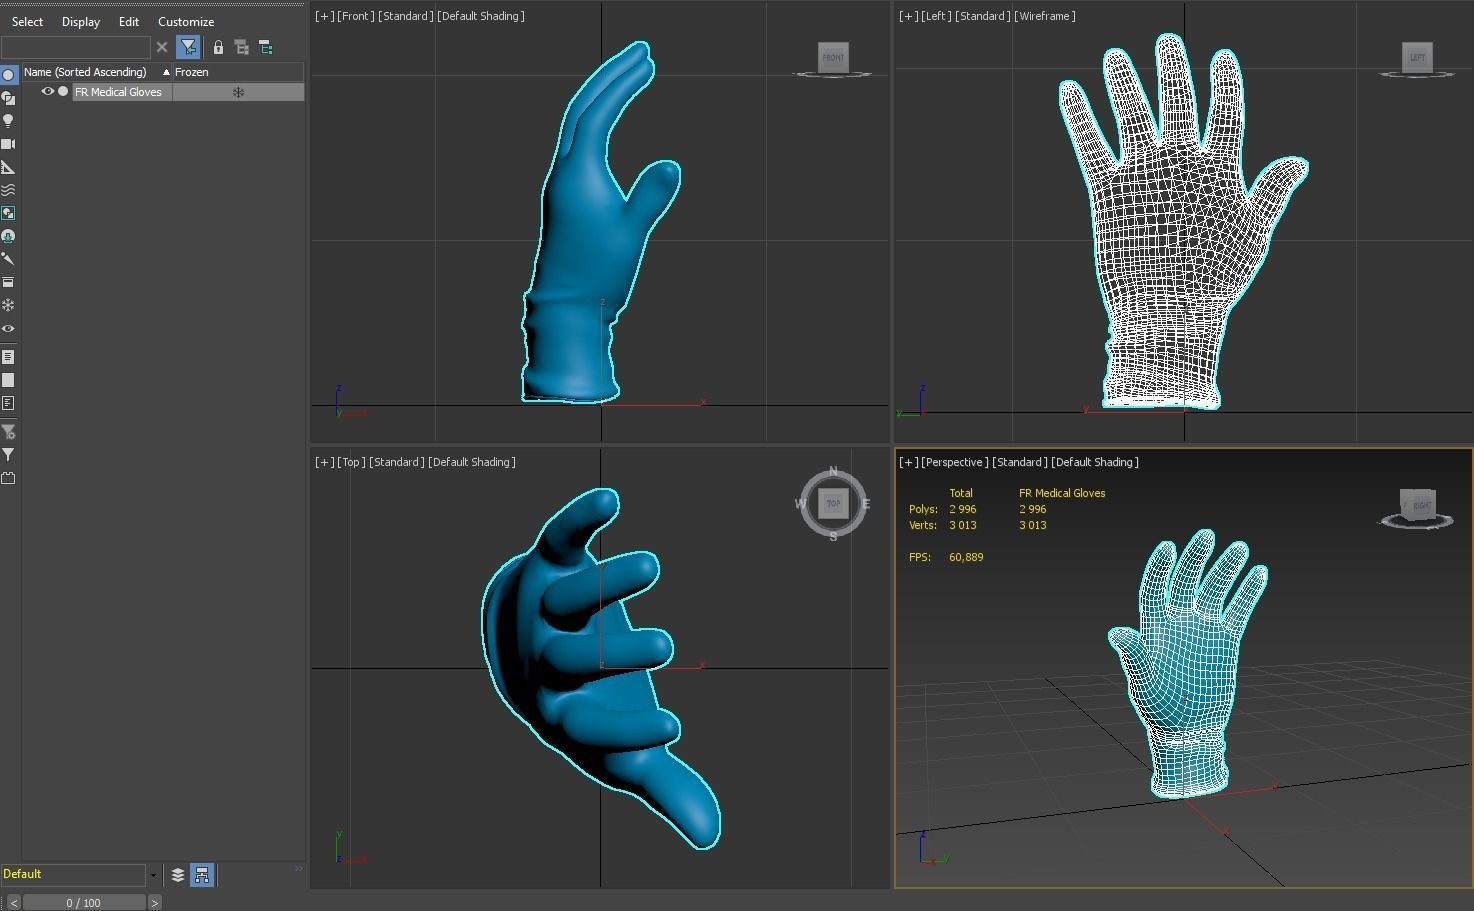
Task: Toggle Display Containers filter icon
Action: coord(8,282)
